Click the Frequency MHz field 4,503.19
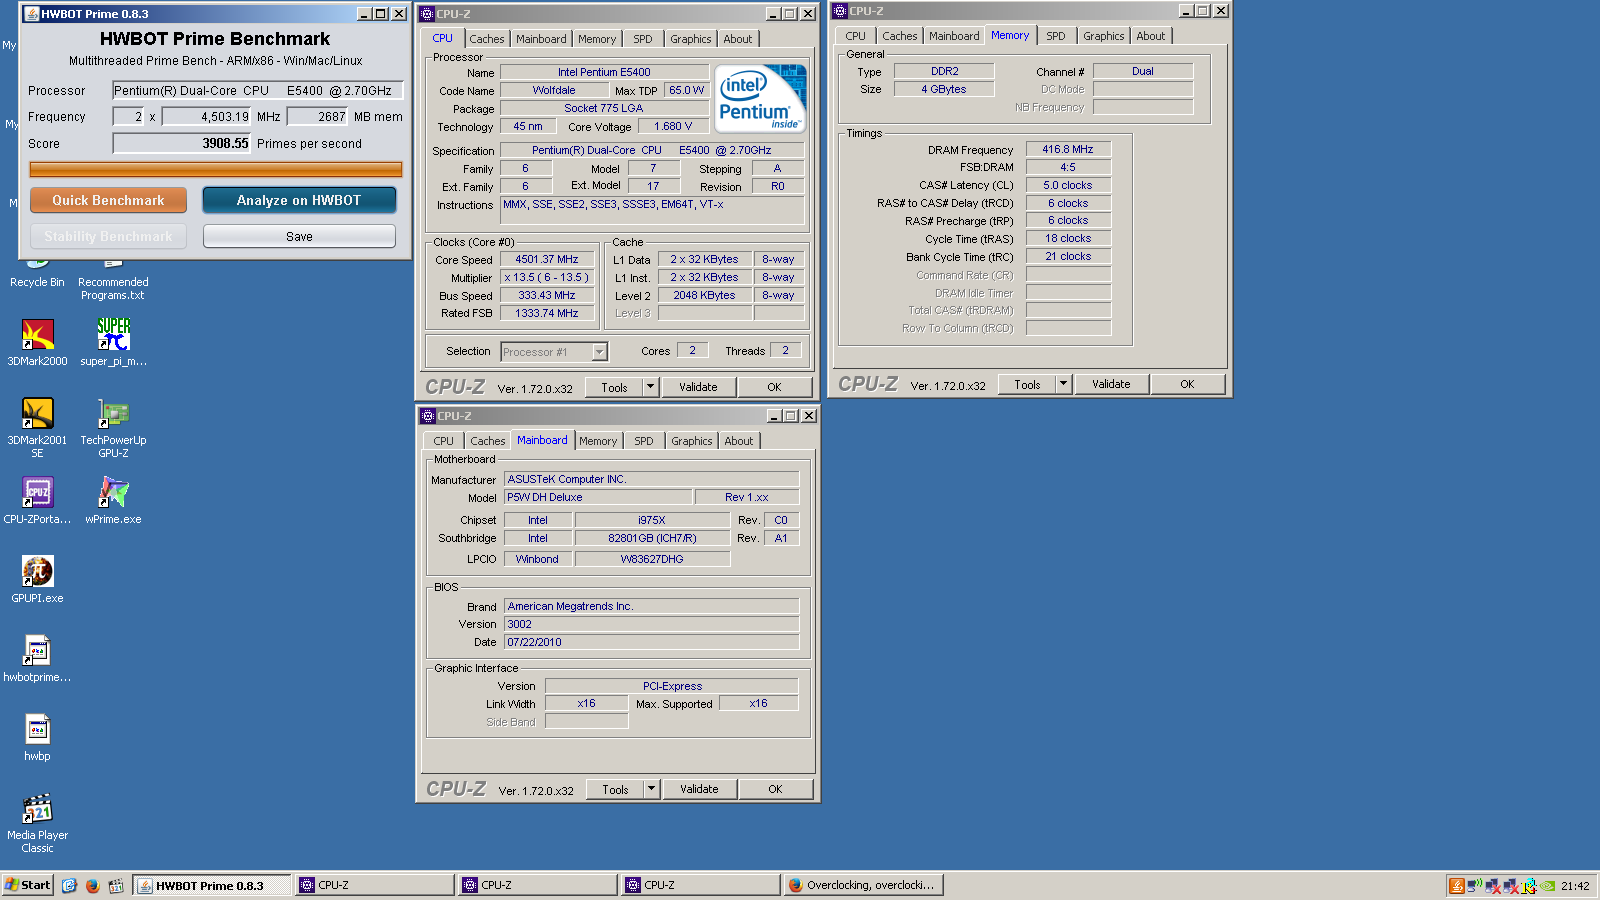 (207, 116)
